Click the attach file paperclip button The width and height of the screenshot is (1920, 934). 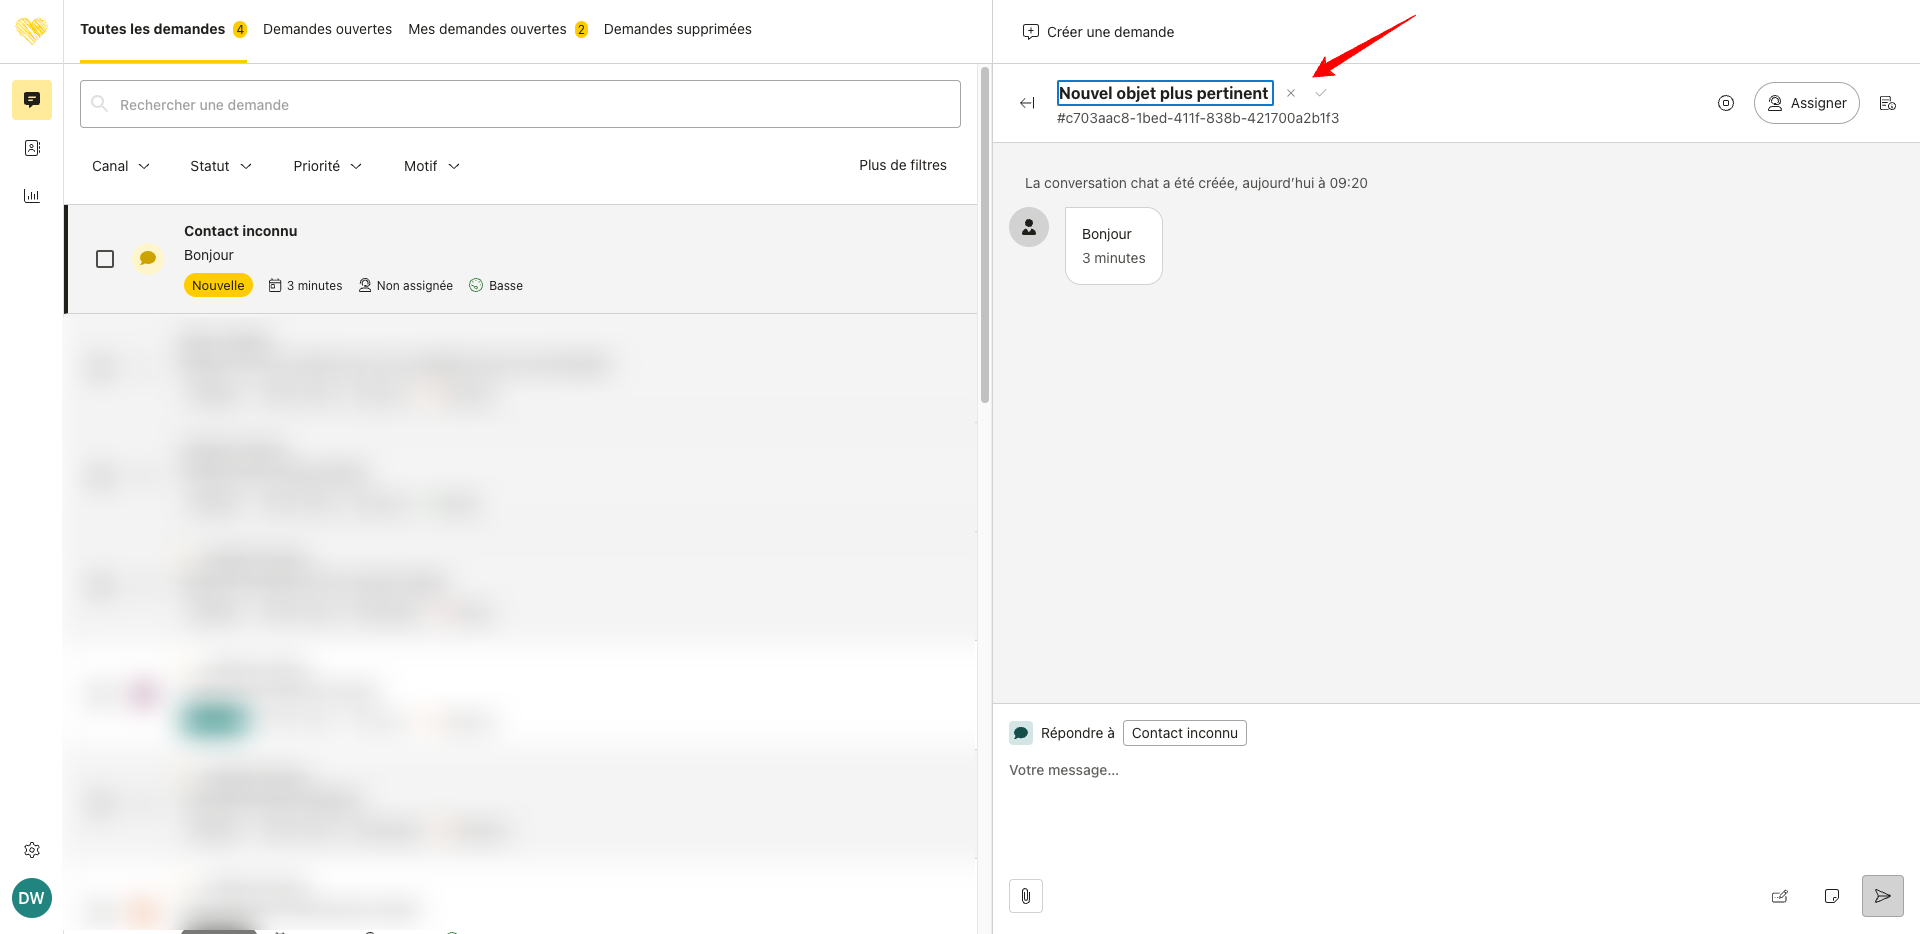1026,896
